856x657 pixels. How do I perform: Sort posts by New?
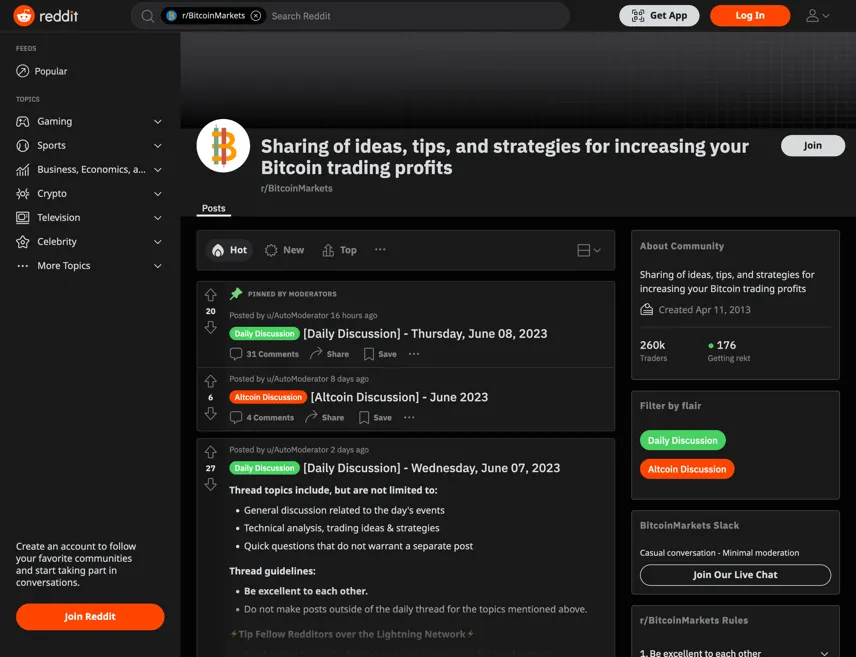(284, 250)
